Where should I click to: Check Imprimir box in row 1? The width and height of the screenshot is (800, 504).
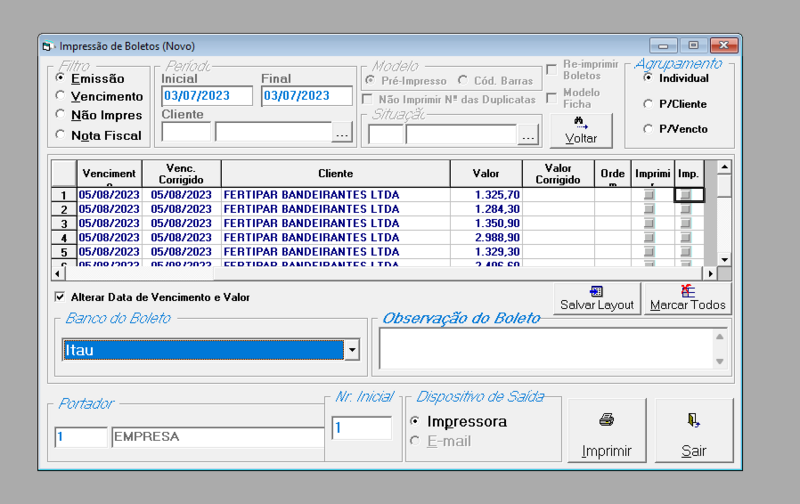click(x=649, y=195)
